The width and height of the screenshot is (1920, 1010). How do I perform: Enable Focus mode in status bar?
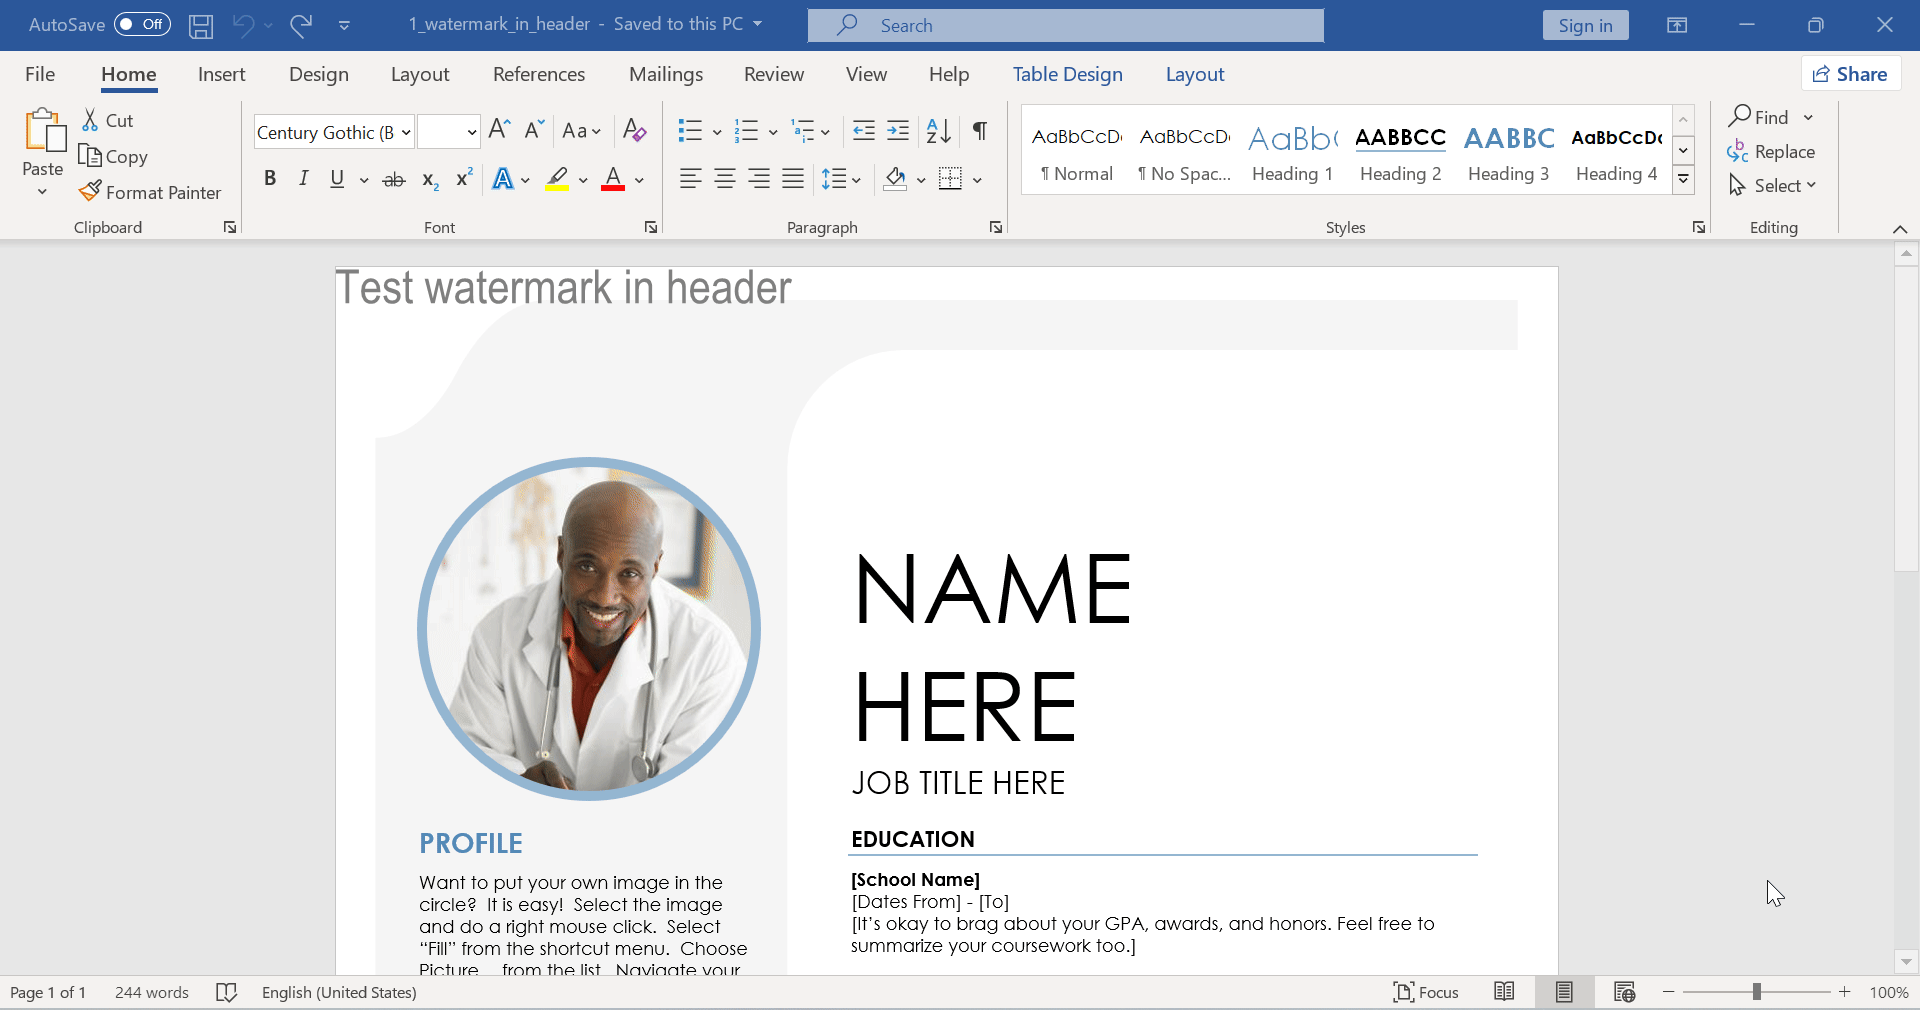1425,991
